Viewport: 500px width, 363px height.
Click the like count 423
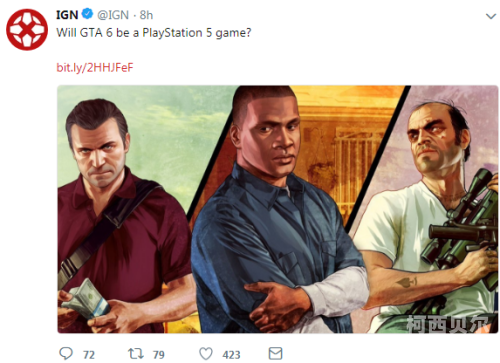(231, 355)
